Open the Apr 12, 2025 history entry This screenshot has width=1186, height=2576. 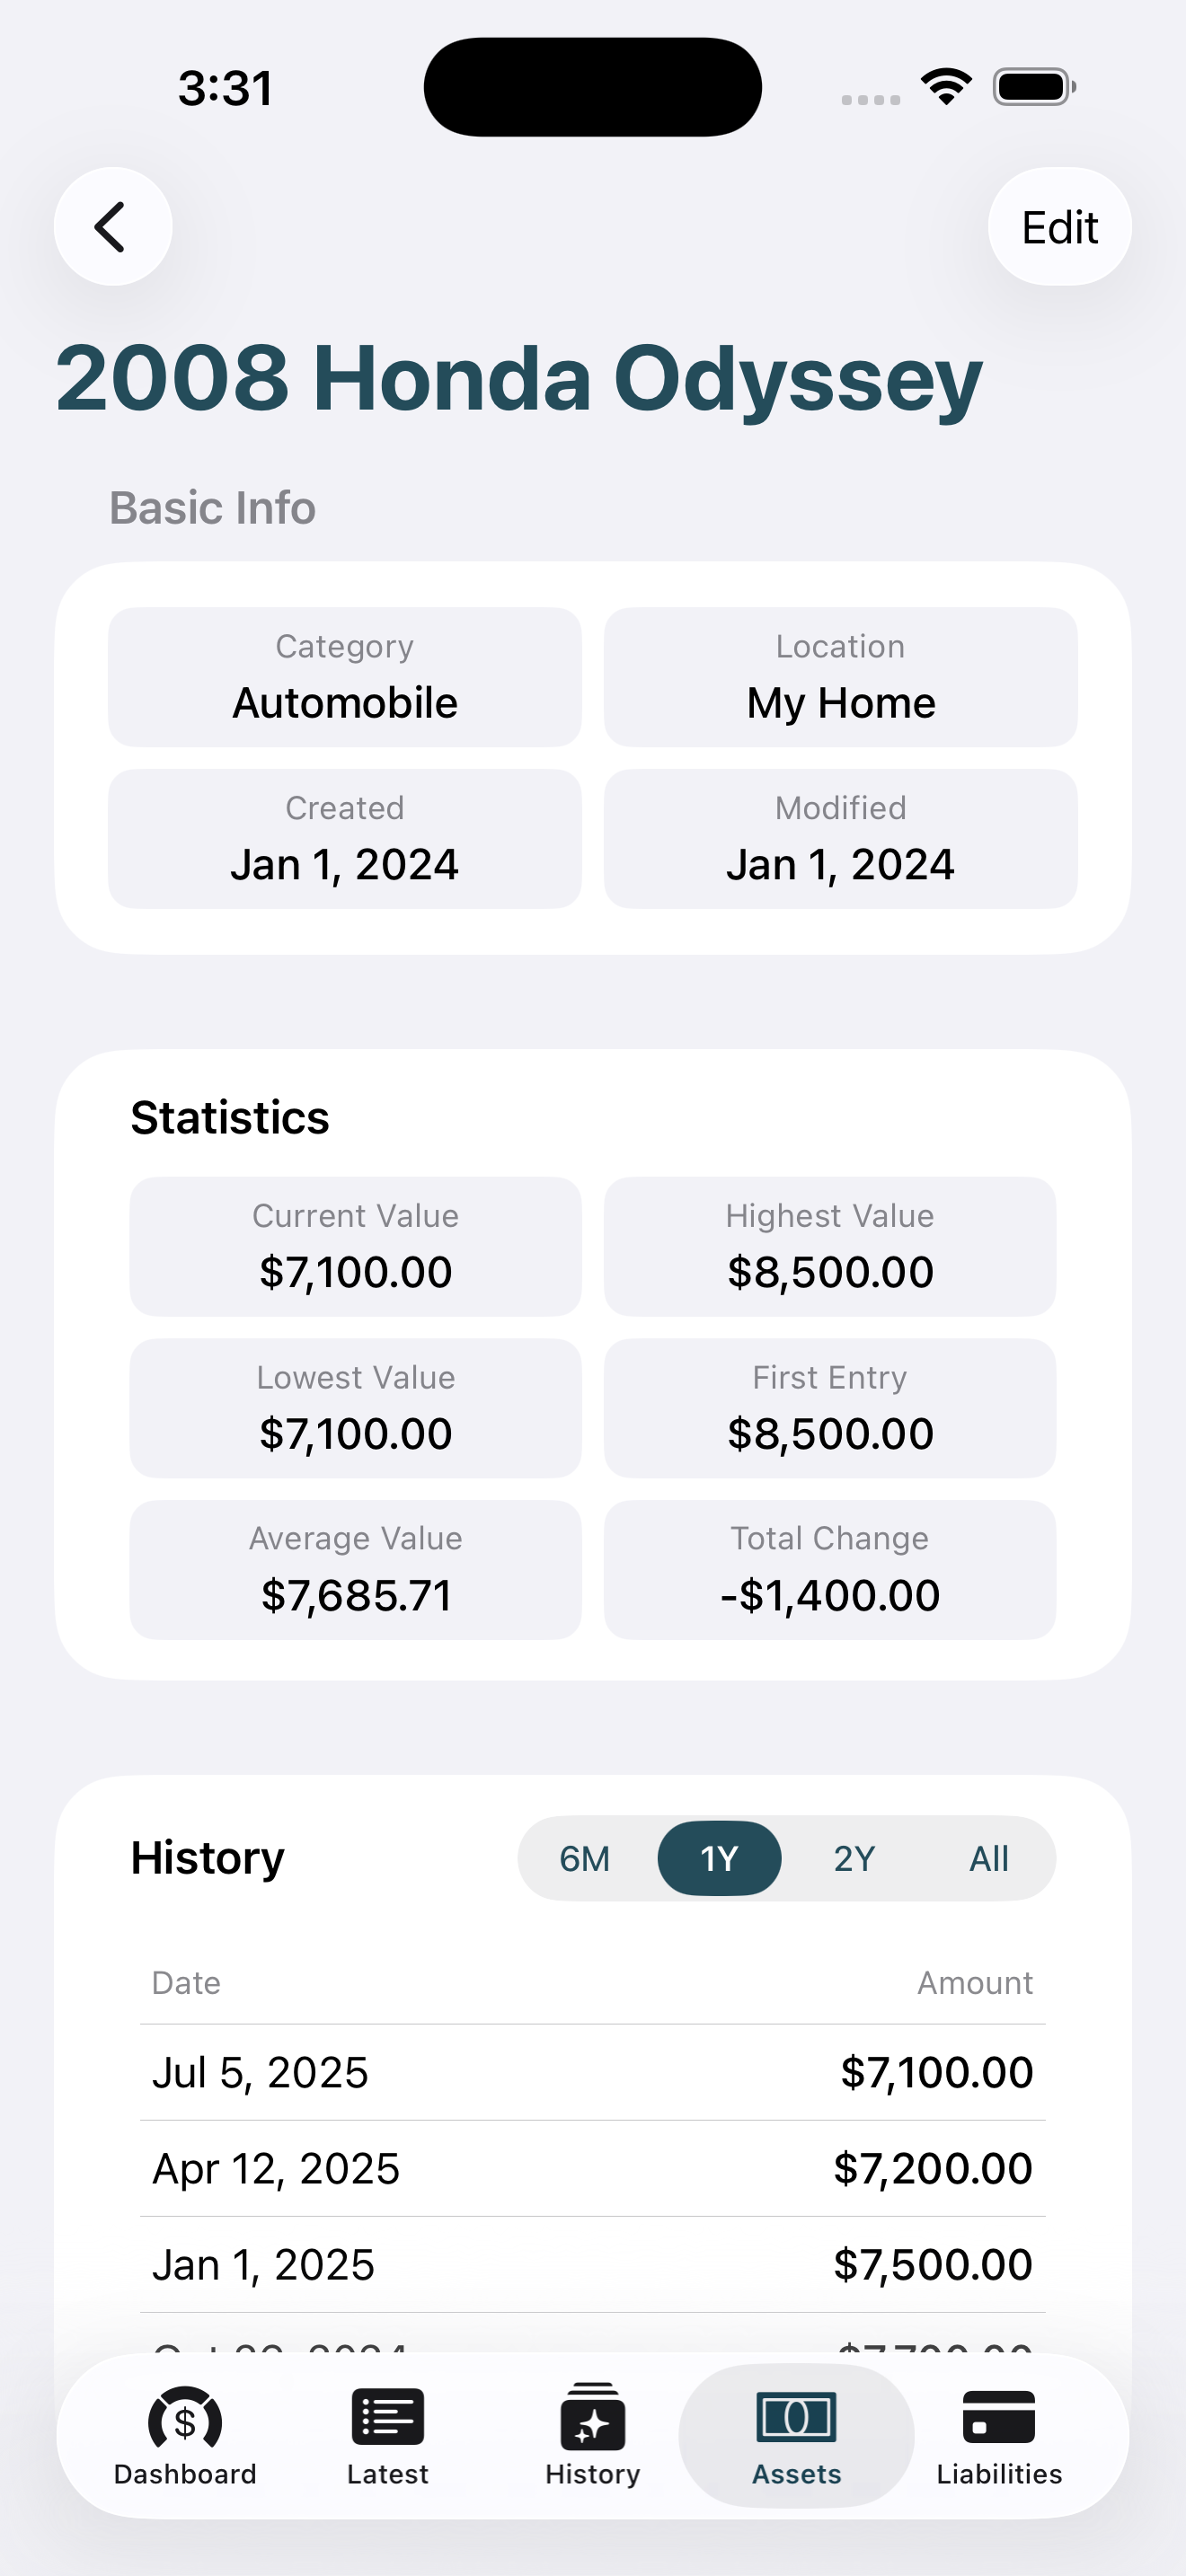[592, 2168]
